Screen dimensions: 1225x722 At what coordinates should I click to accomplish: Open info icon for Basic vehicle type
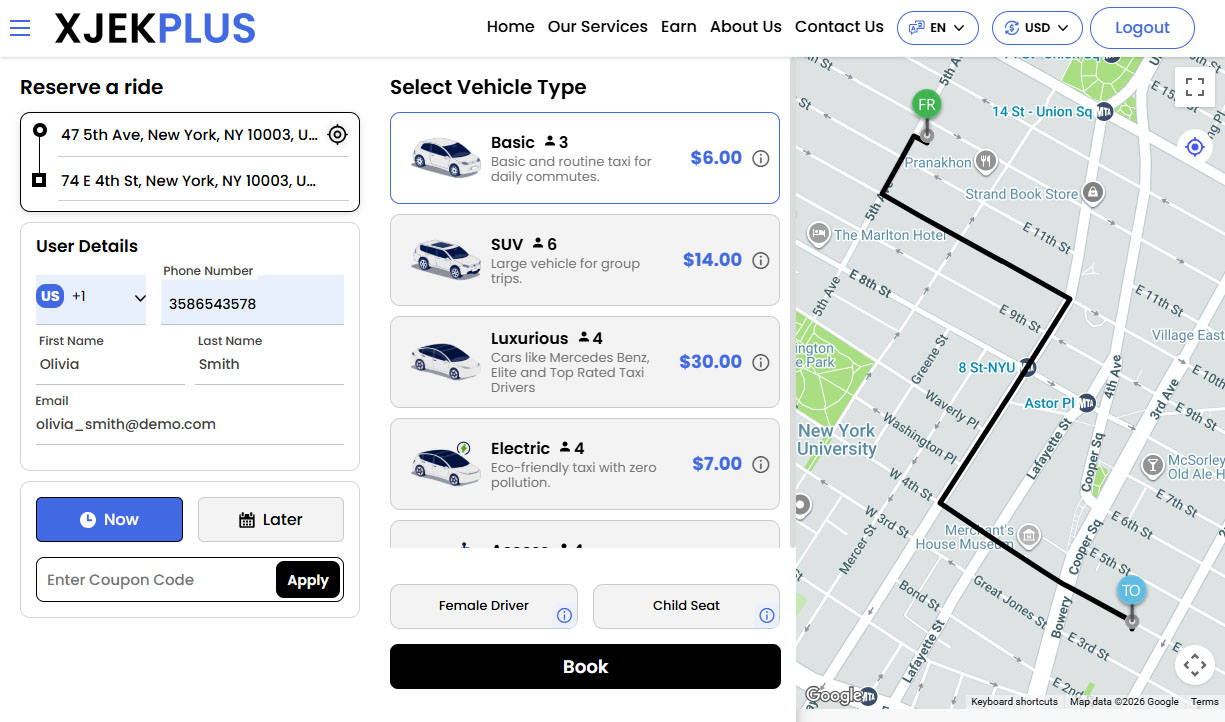pos(761,157)
